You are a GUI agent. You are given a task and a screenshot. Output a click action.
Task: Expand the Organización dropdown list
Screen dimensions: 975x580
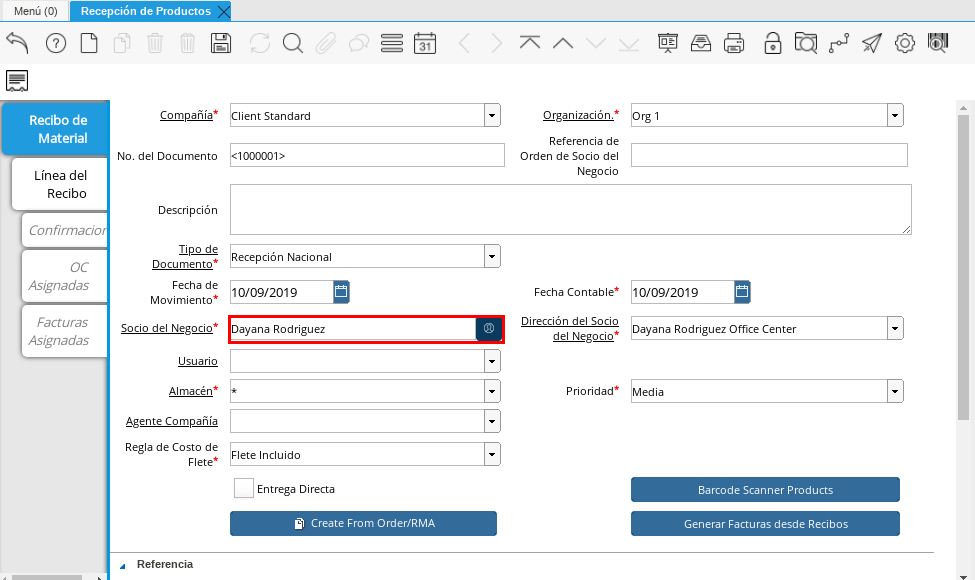tap(894, 116)
